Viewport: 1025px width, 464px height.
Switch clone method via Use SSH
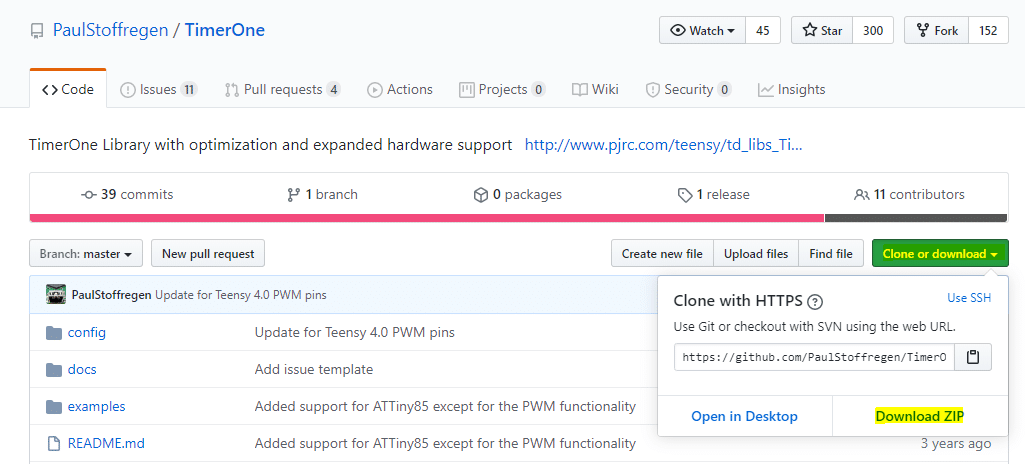coord(968,298)
